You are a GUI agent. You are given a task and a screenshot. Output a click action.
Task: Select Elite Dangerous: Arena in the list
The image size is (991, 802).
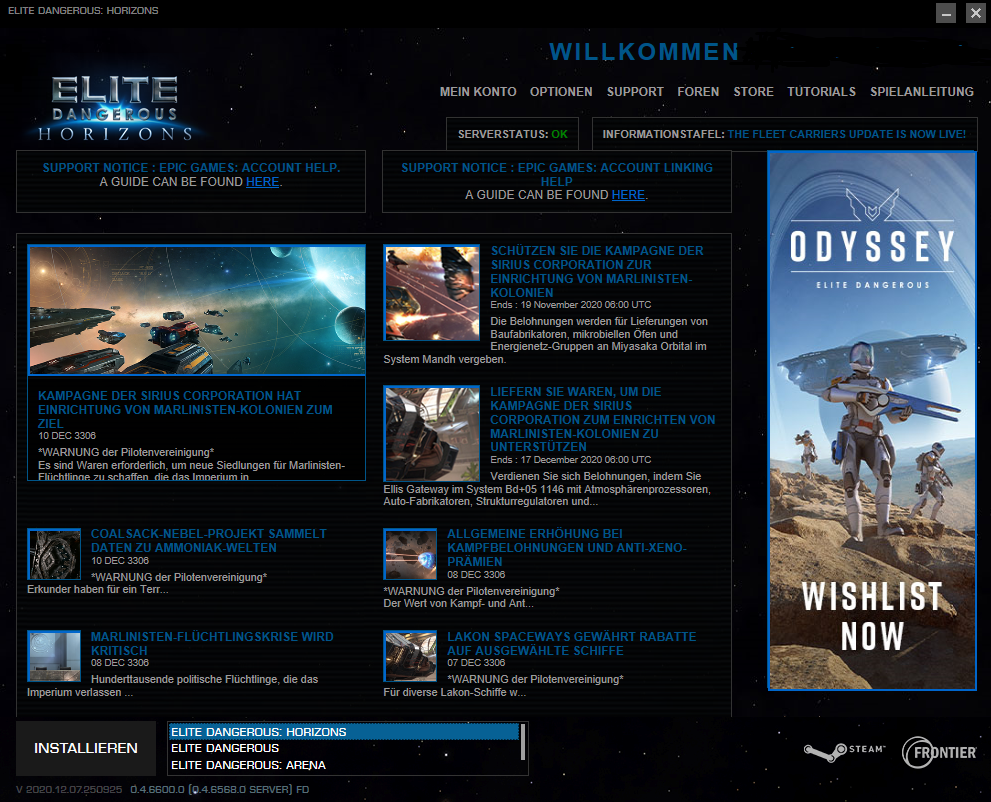pyautogui.click(x=344, y=765)
